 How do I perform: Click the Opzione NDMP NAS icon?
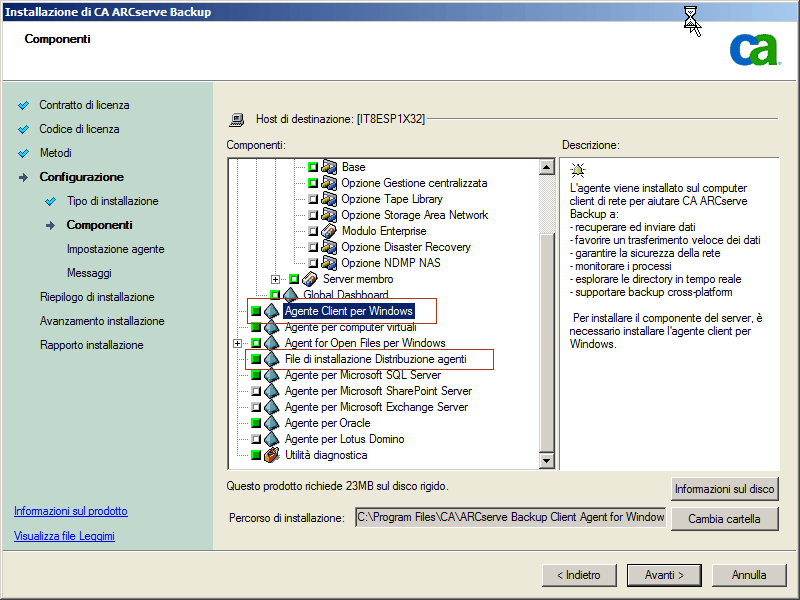[329, 263]
